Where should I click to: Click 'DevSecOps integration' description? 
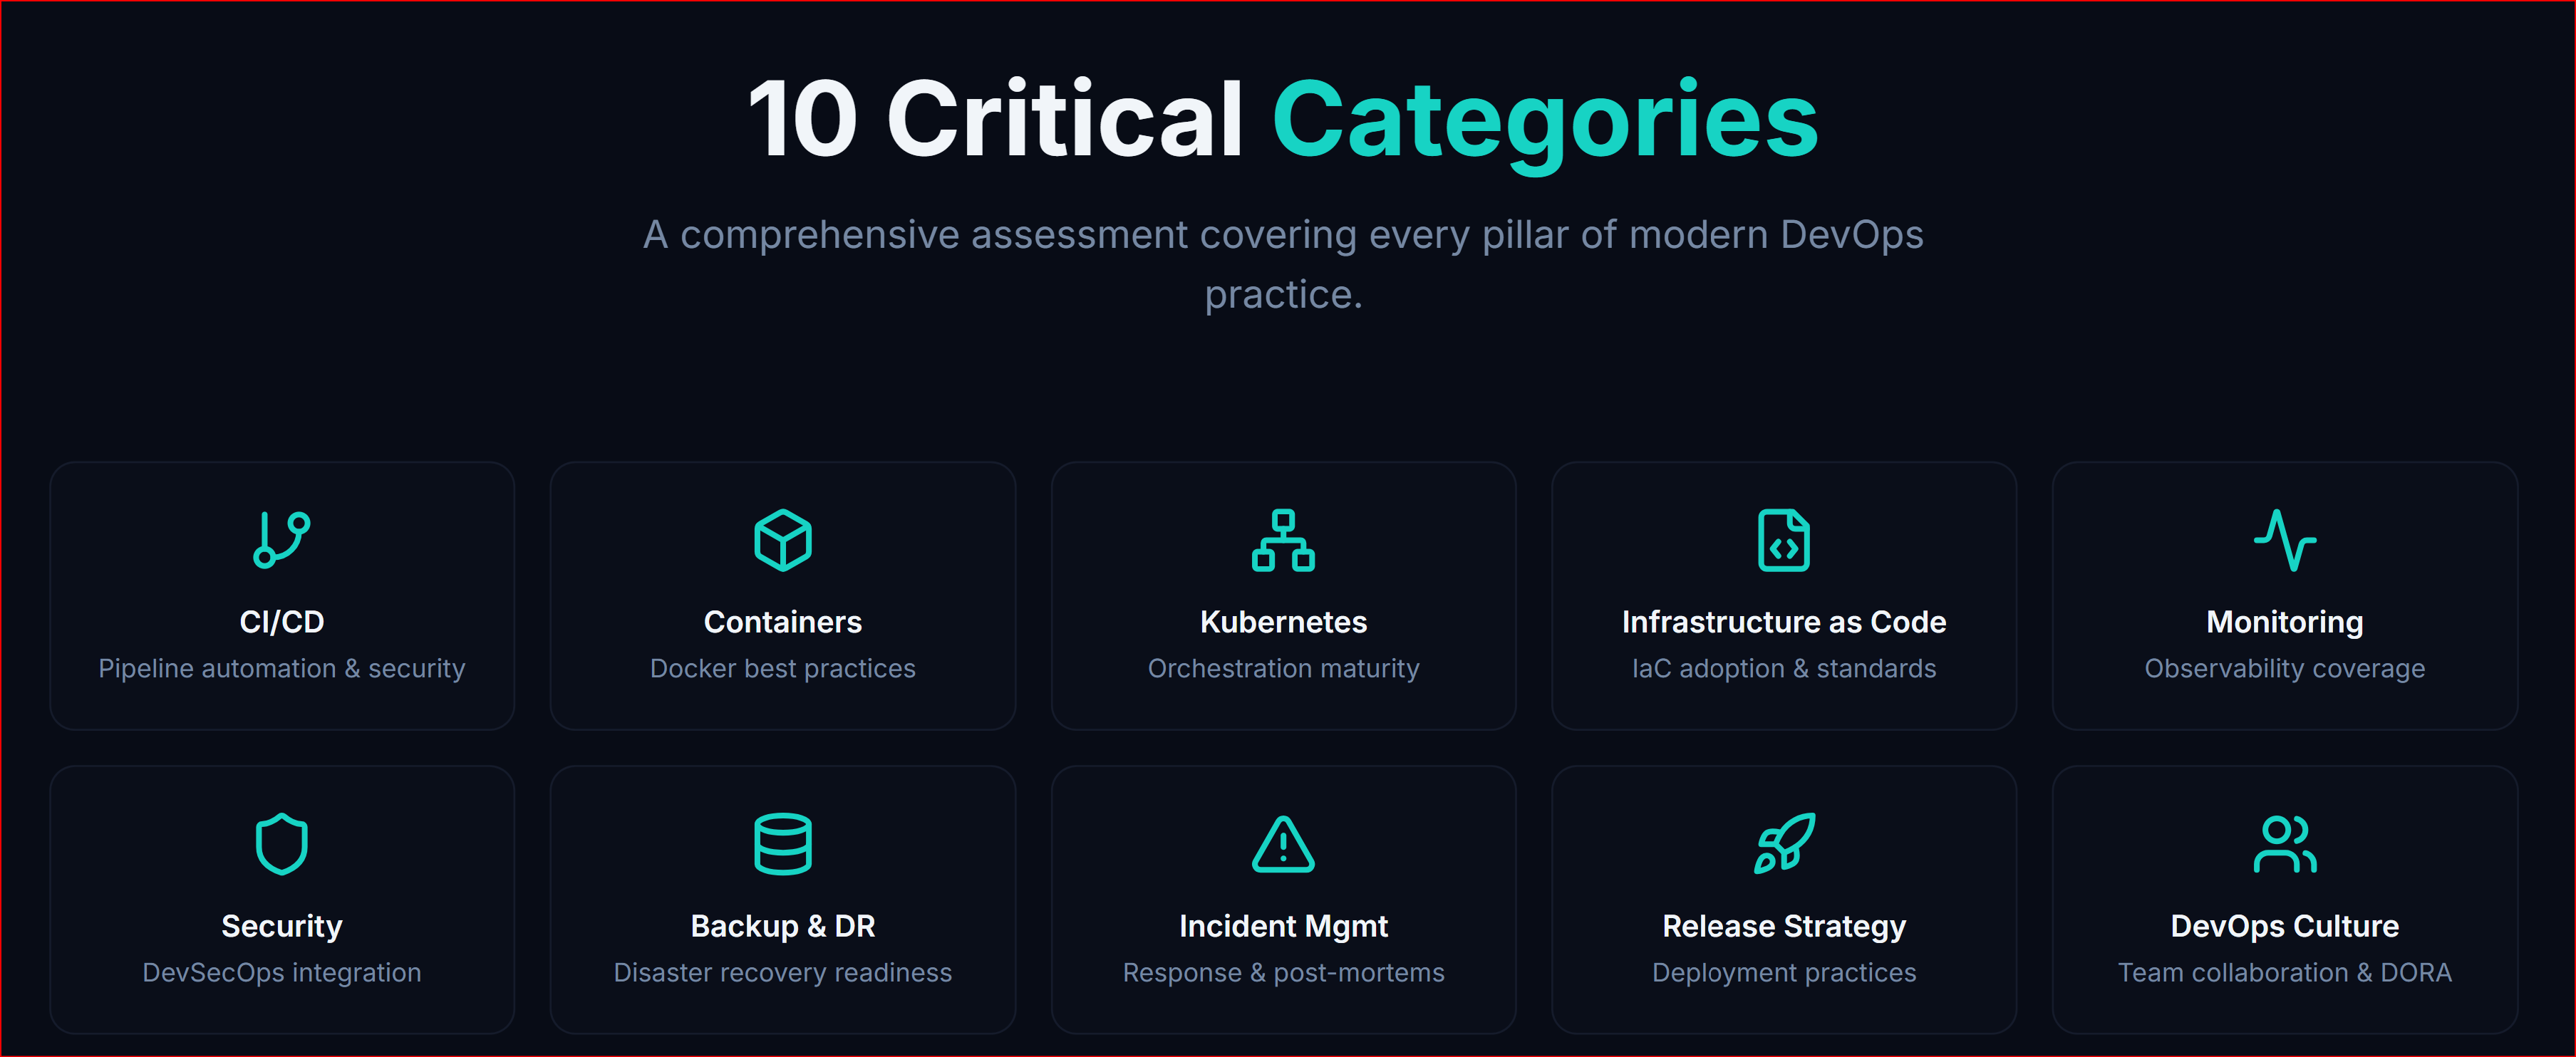(x=282, y=972)
